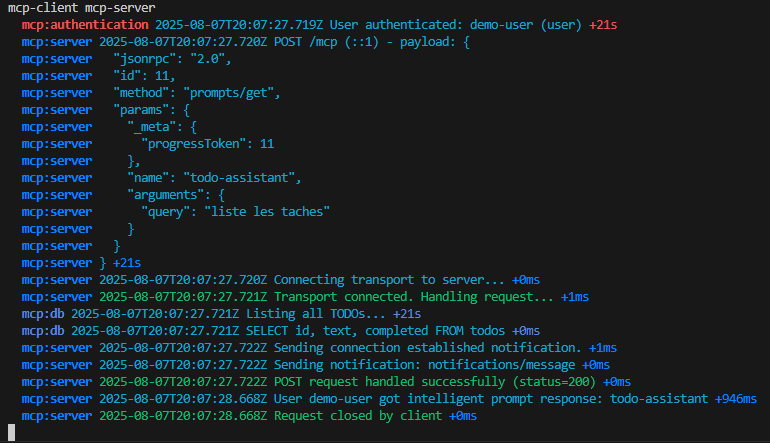Click the terminal cursor block at bottom

point(12,432)
